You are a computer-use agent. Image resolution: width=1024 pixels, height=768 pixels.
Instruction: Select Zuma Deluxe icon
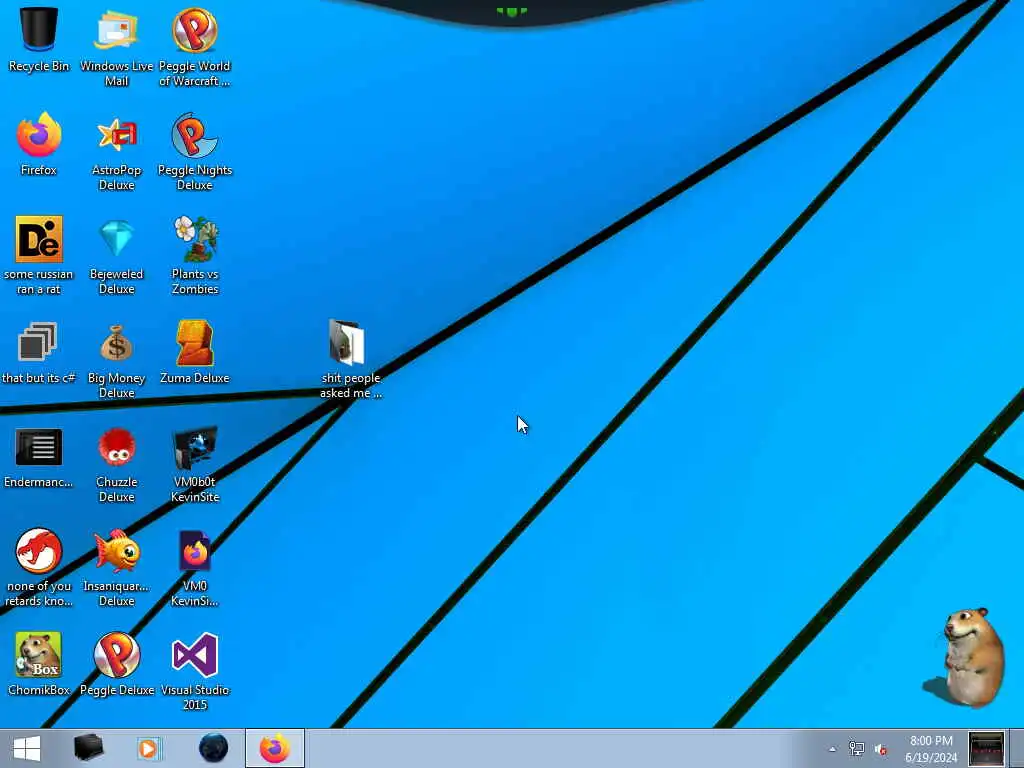[x=195, y=353]
